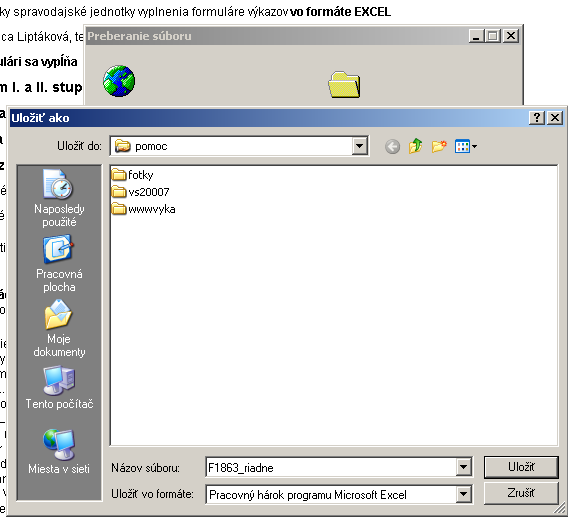Click the F1863_riadne filename field
Image resolution: width=568 pixels, height=518 pixels.
331,467
